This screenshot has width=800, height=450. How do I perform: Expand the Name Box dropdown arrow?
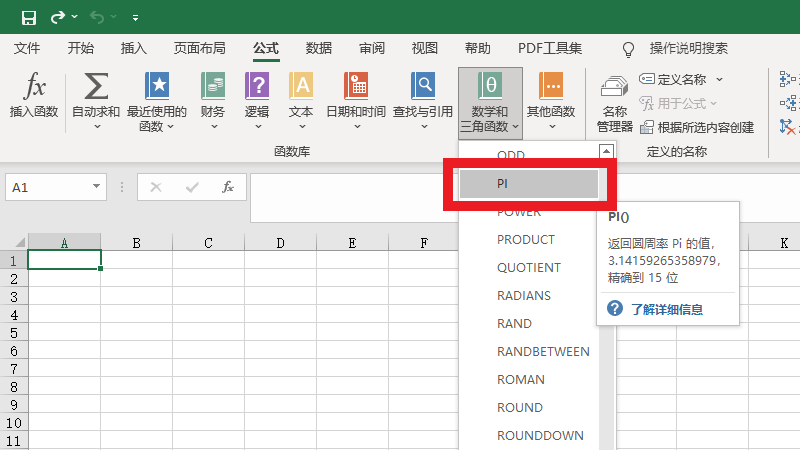point(97,187)
